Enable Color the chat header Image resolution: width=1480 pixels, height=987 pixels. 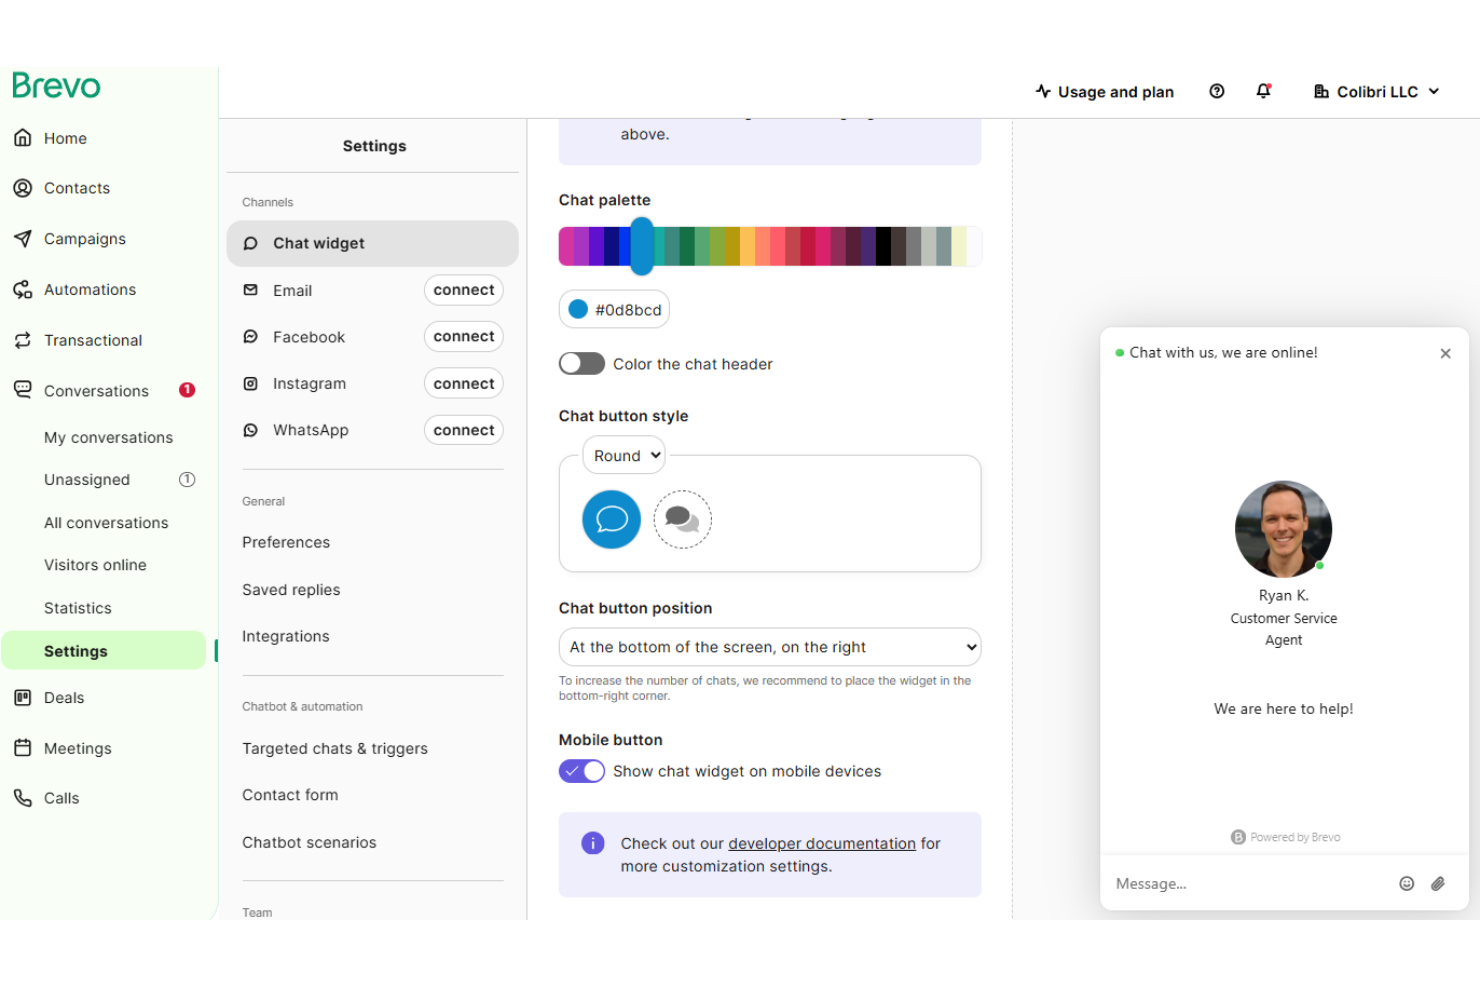coord(581,363)
